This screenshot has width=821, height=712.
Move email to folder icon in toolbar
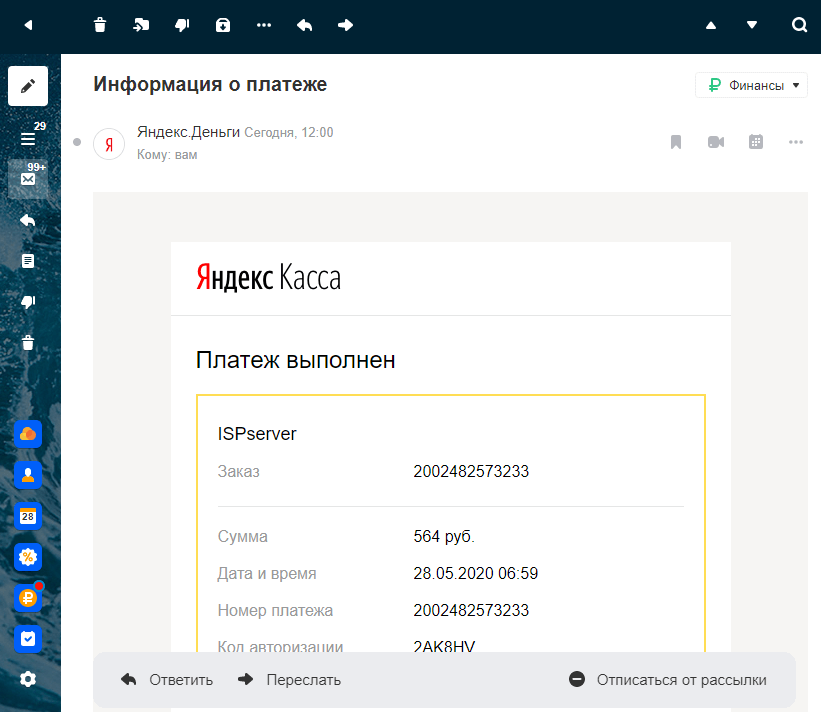click(141, 25)
